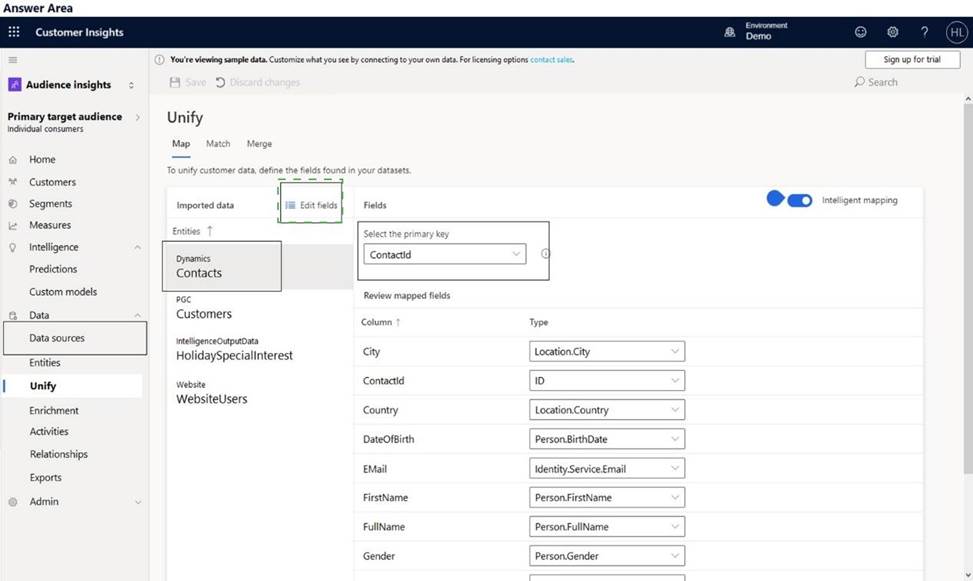The width and height of the screenshot is (973, 581).
Task: Click the smiley feedback icon
Action: coord(861,32)
